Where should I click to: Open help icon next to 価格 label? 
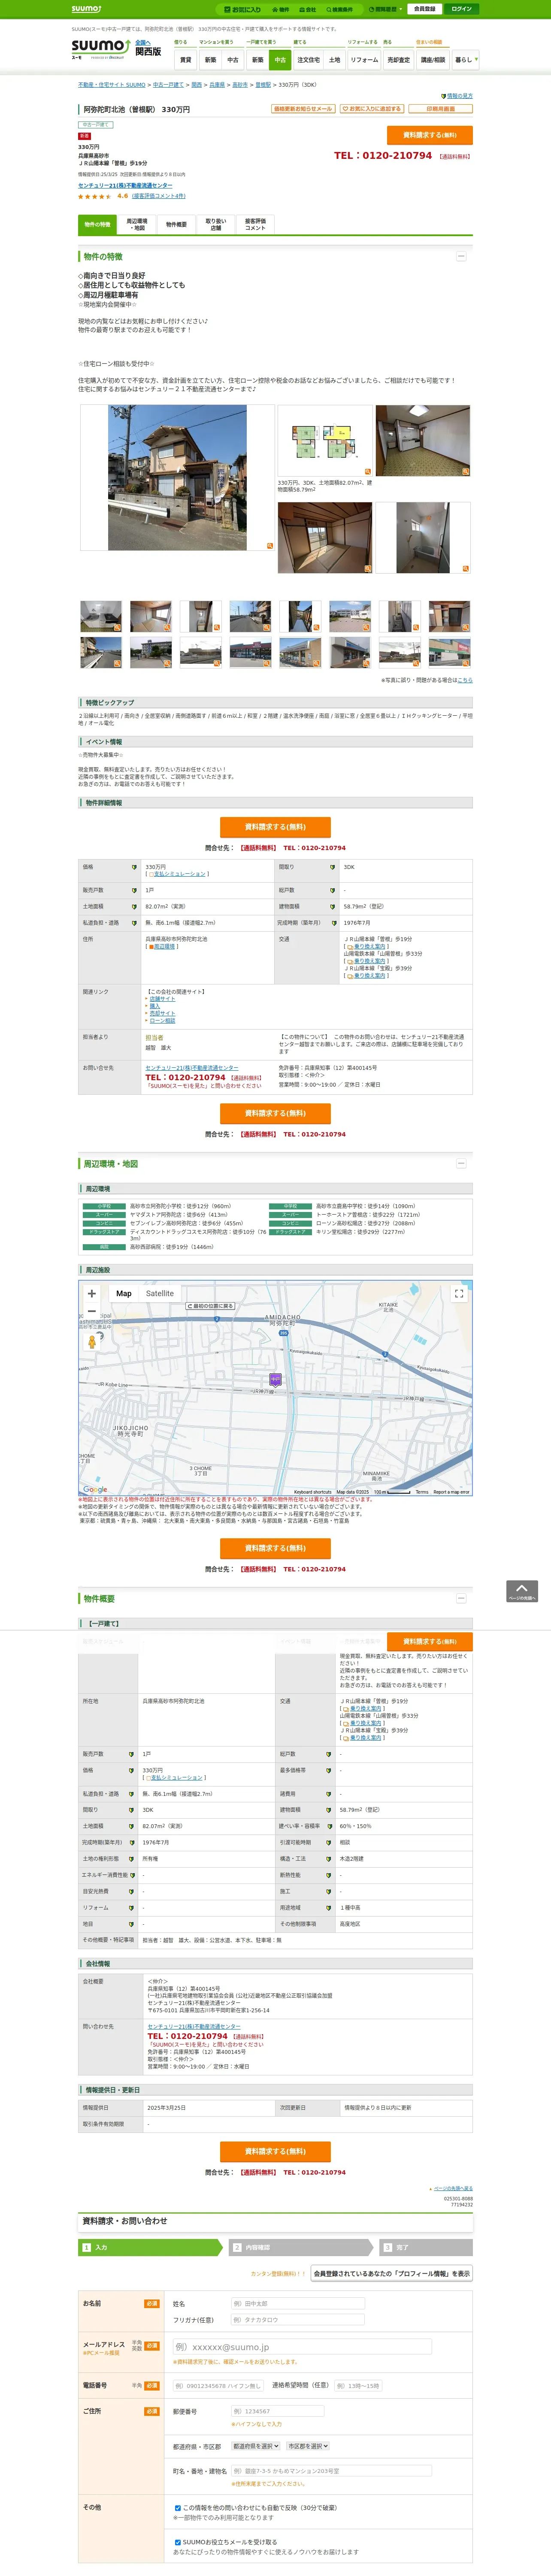click(134, 867)
